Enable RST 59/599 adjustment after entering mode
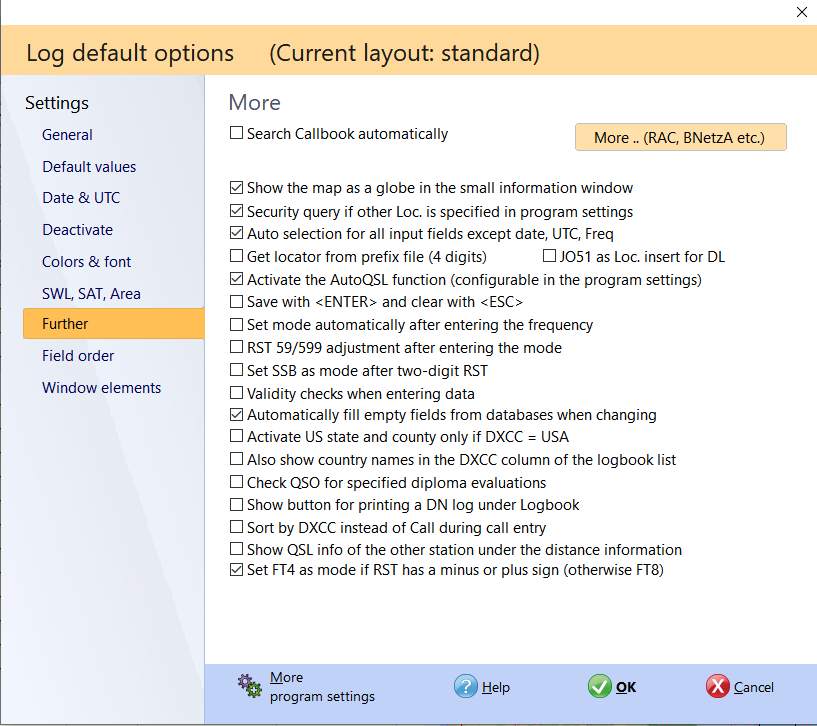This screenshot has width=817, height=726. (x=236, y=347)
